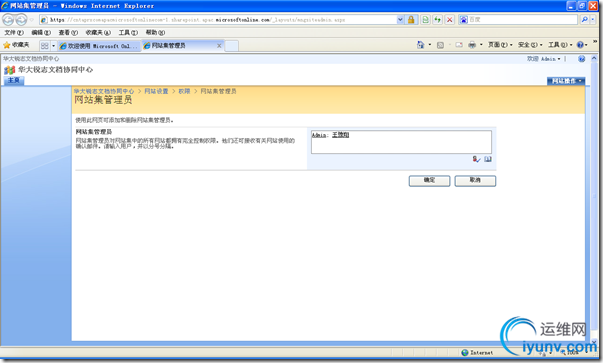Open the 帮助 (Help) menu
603x363 pixels.
point(155,33)
